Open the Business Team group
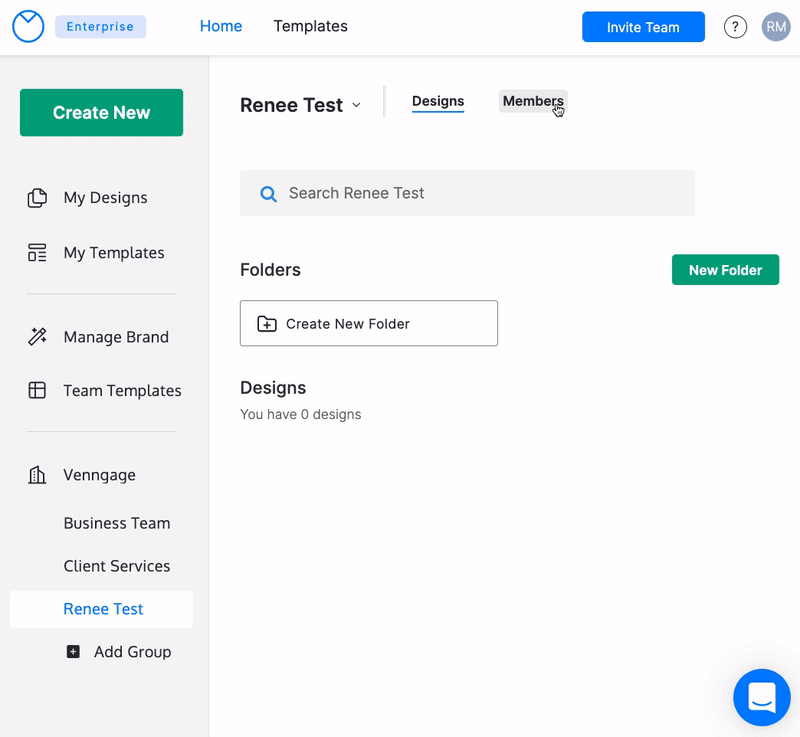 (117, 523)
